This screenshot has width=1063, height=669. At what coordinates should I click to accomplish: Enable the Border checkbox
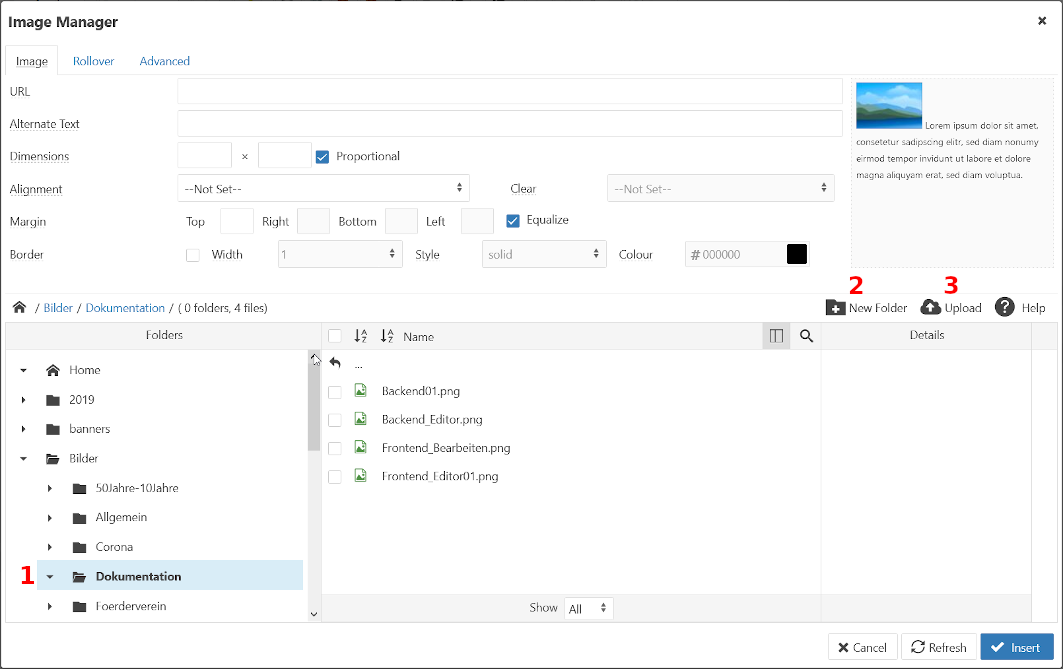tap(193, 255)
